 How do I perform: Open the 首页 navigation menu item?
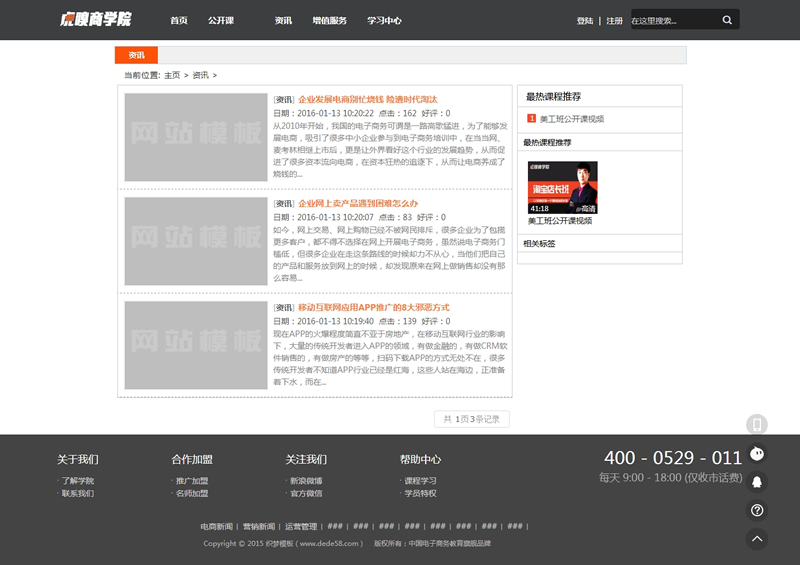click(178, 20)
